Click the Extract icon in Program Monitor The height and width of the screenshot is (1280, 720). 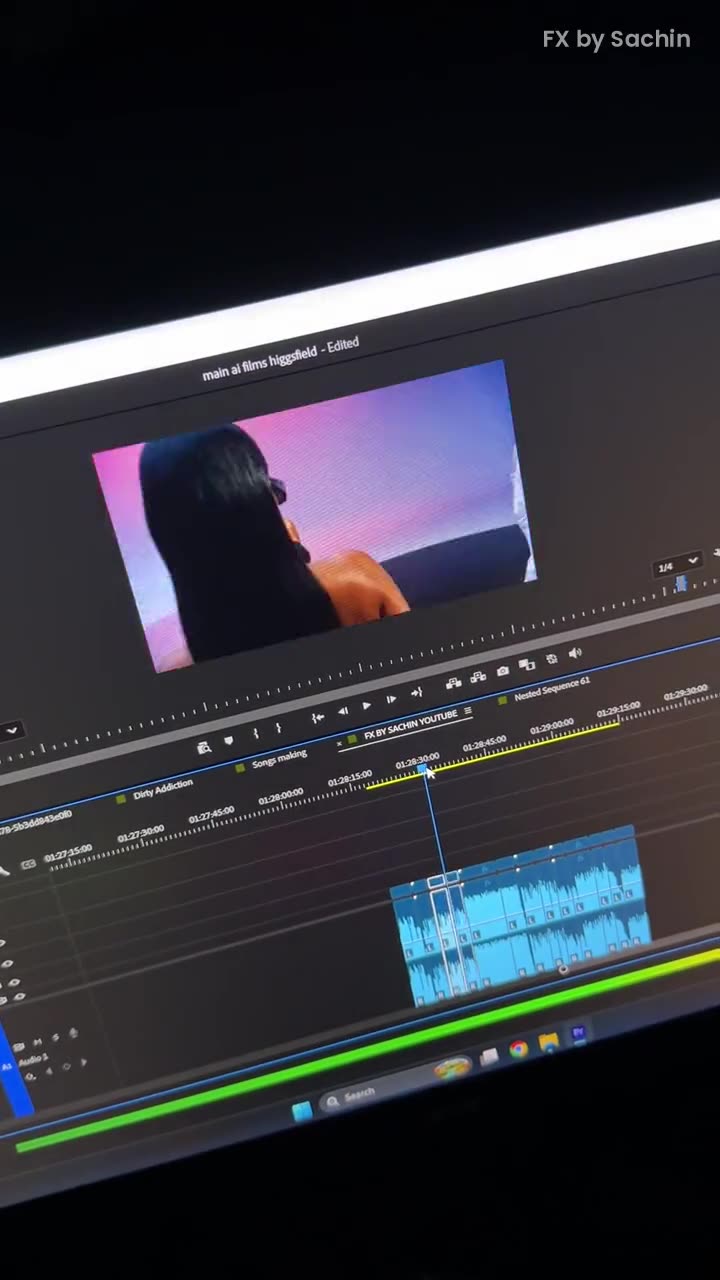478,676
